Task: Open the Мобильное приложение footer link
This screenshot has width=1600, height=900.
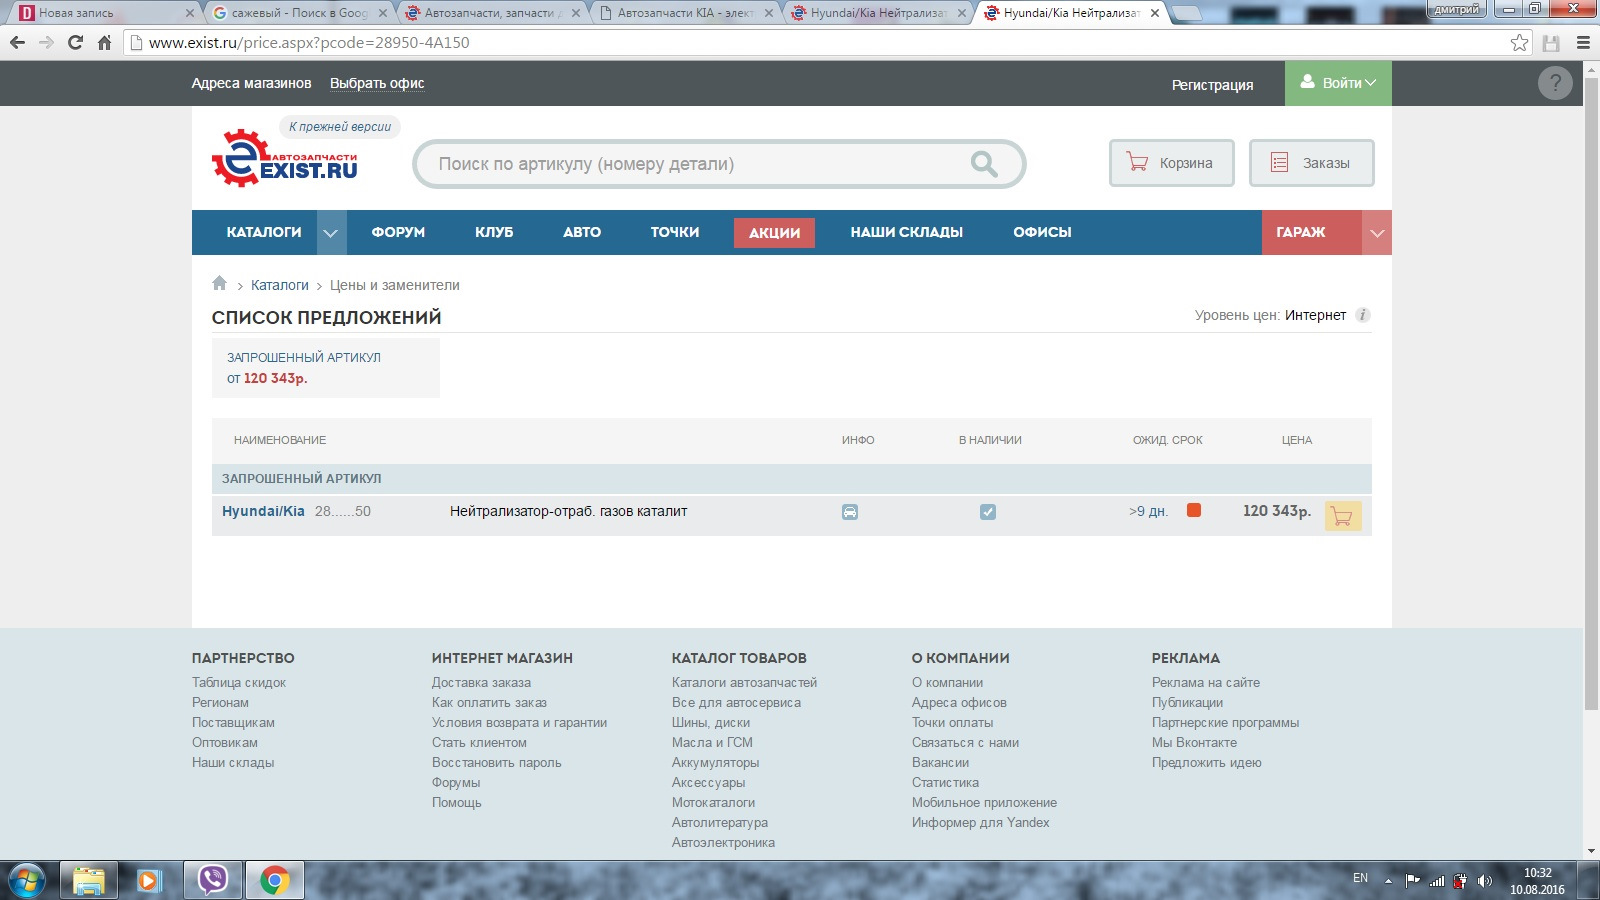Action: point(984,802)
